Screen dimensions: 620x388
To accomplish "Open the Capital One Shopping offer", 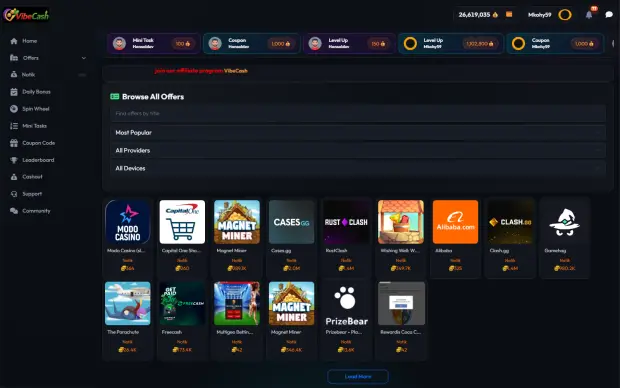I will (x=182, y=237).
